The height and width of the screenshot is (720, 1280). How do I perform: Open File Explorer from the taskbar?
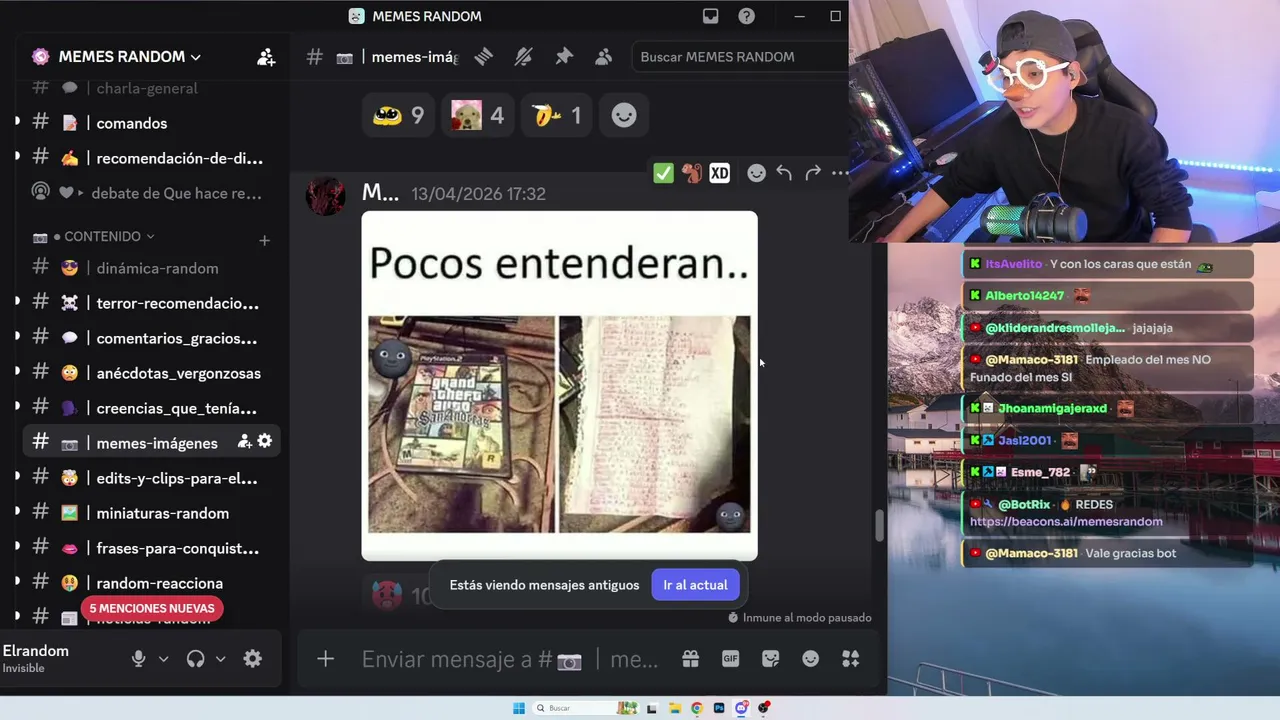[x=674, y=708]
